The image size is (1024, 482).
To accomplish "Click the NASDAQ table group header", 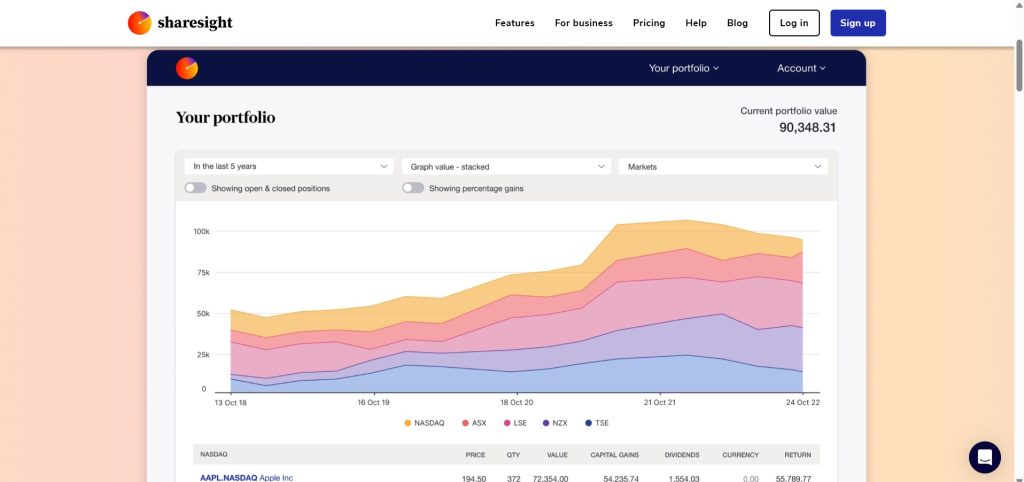I will coord(214,455).
